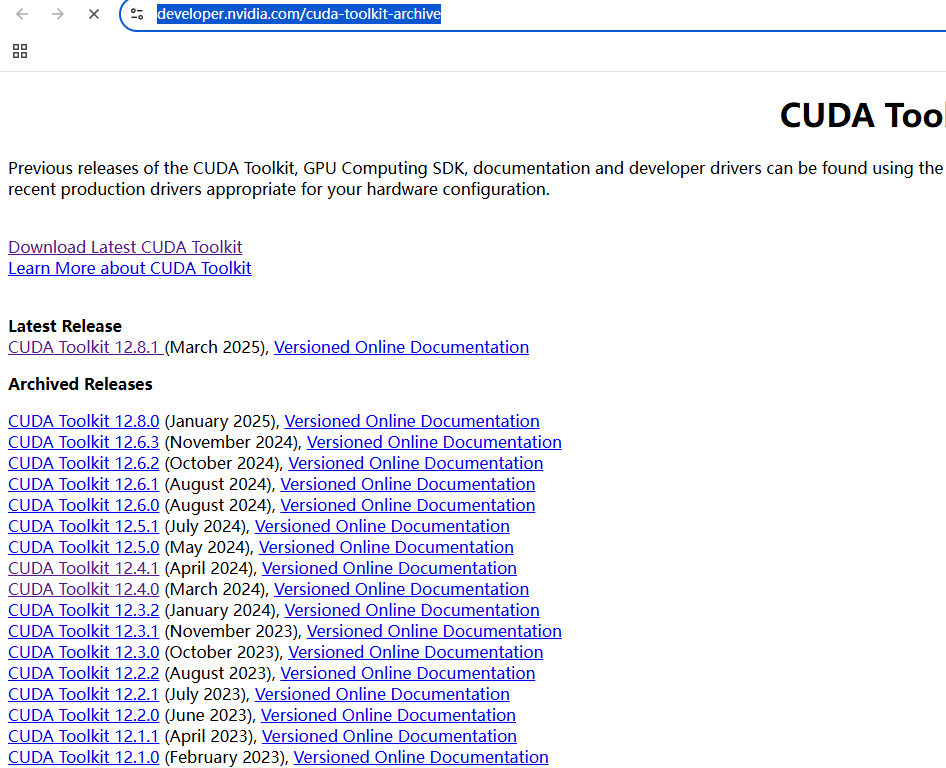Screen dimensions: 946x768
Task: Open Versioned Online Documentation for 12.2.2
Action: [x=408, y=674]
